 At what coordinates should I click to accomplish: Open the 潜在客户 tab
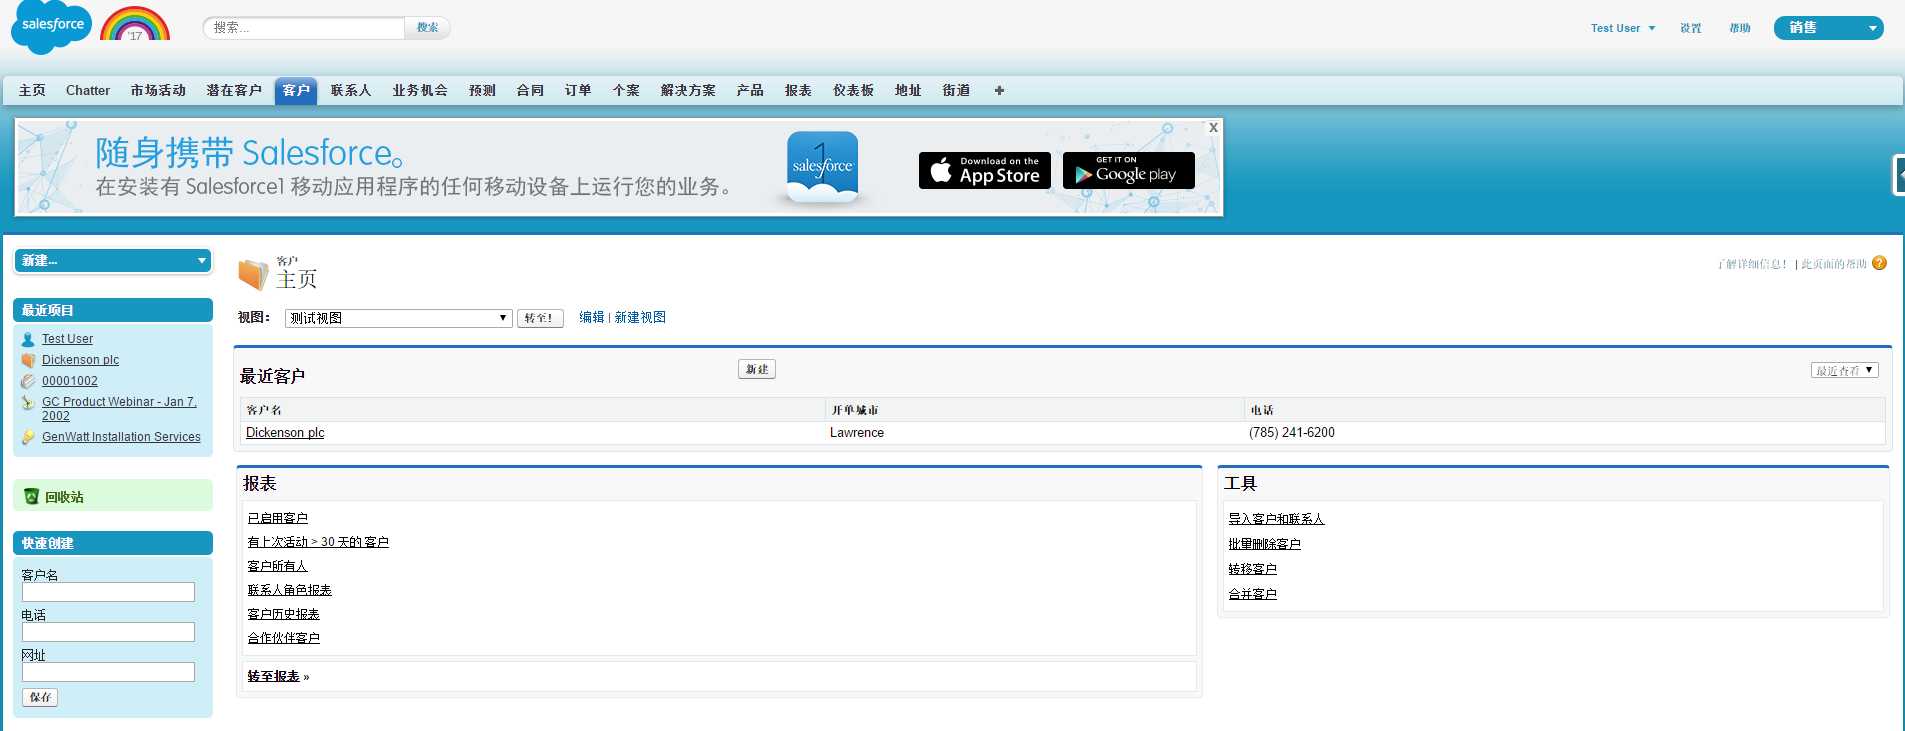[x=234, y=90]
